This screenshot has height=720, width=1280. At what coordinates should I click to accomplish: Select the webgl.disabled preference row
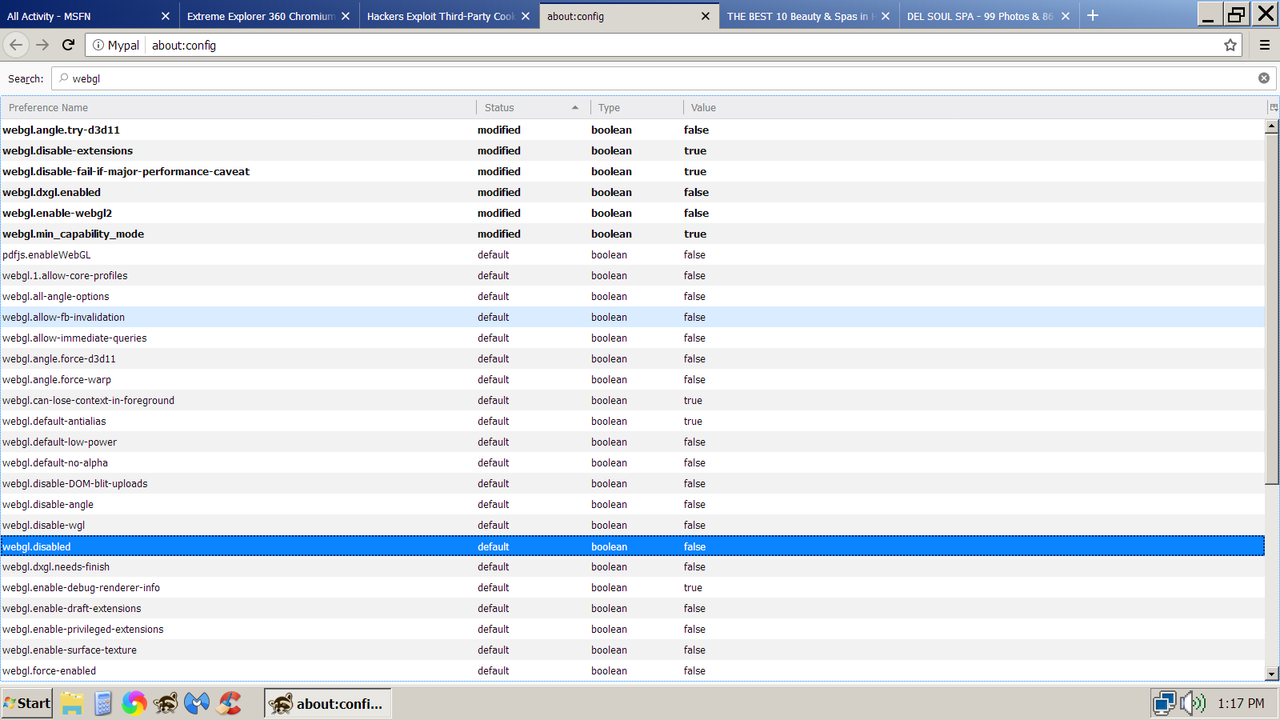coord(633,546)
